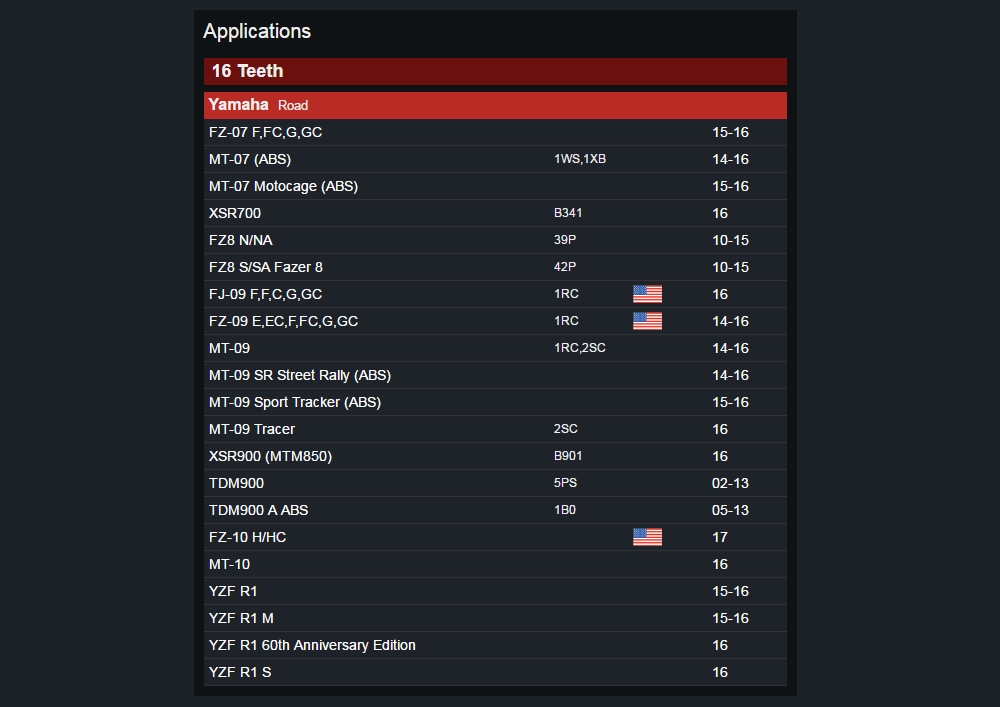Select FZ8 S/SA Fazer 8 entry
1000x707 pixels.
pyautogui.click(x=266, y=267)
